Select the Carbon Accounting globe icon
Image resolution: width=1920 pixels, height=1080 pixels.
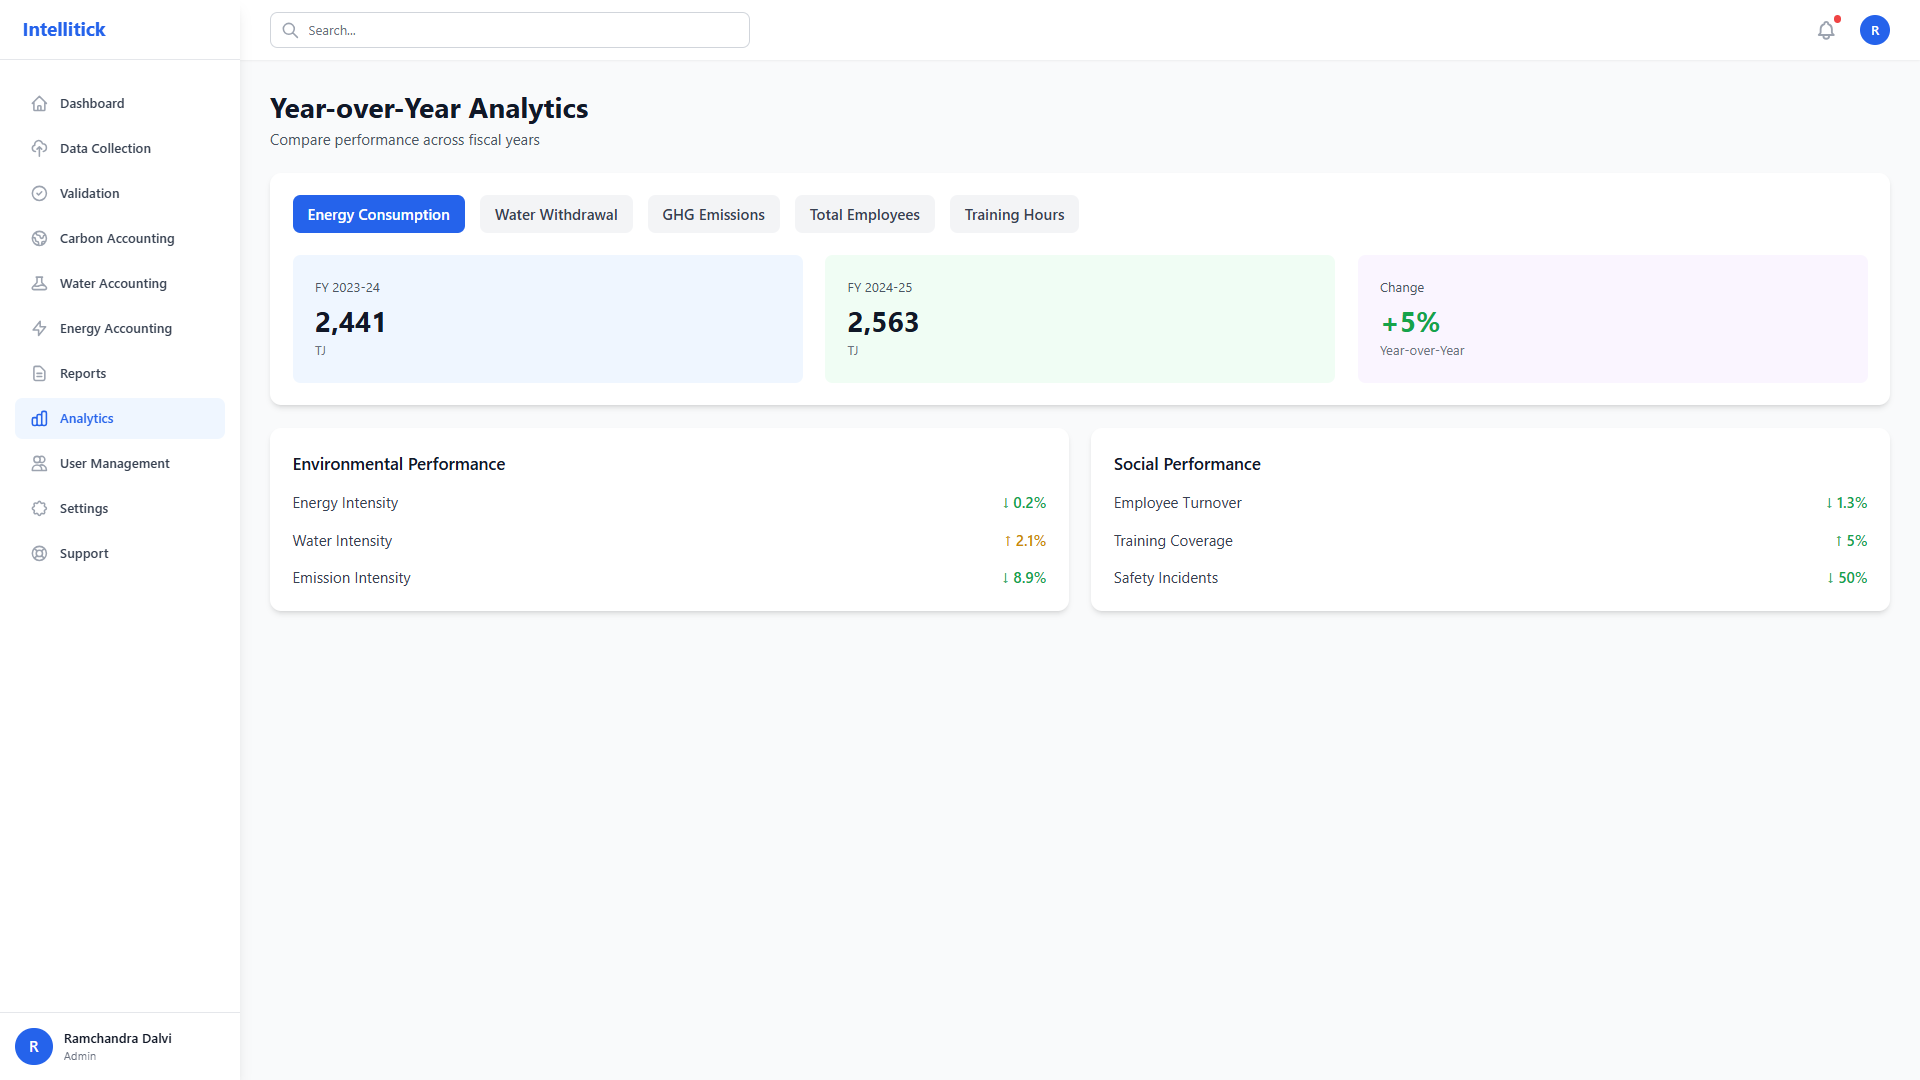(x=39, y=238)
